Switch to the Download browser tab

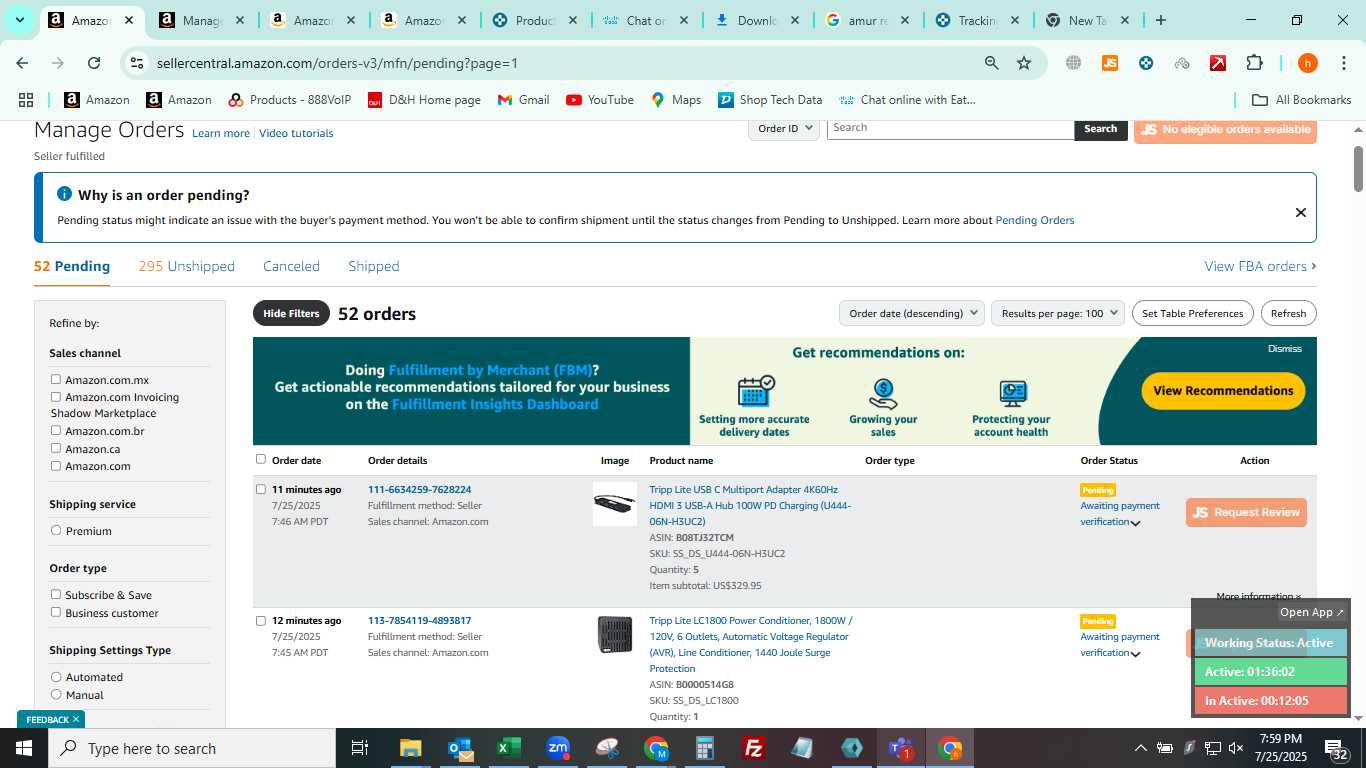(x=757, y=20)
